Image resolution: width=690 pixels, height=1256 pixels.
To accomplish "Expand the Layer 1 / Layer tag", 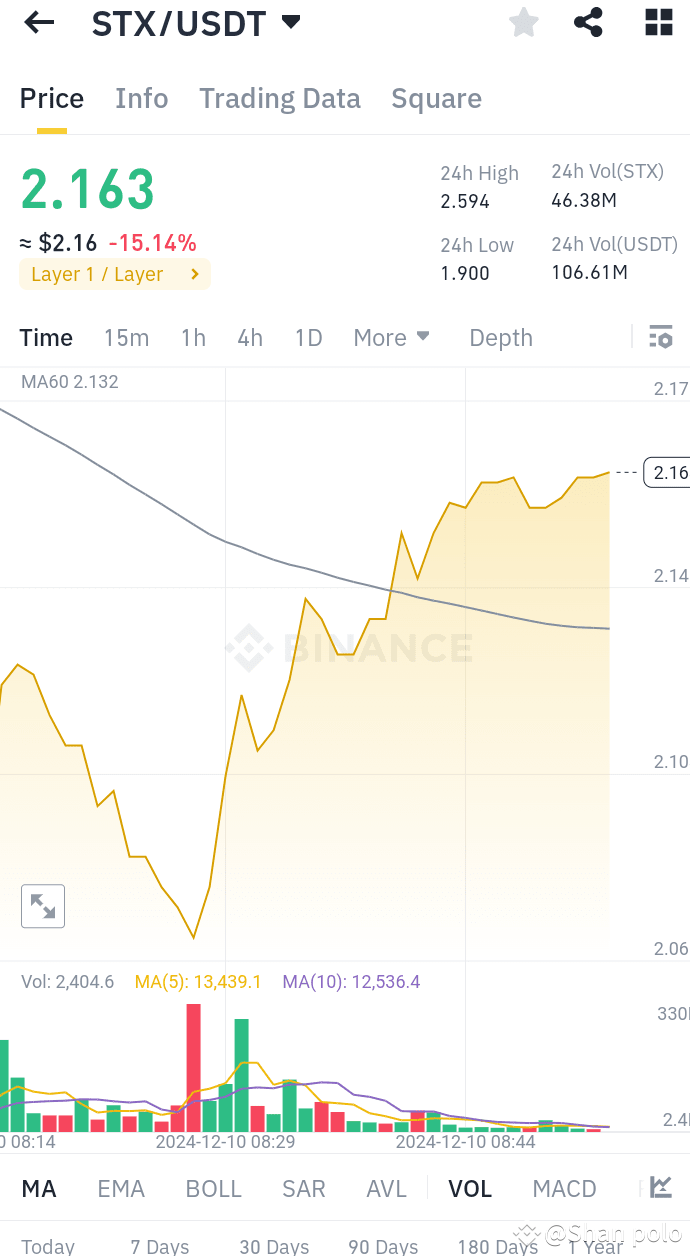I will point(114,273).
